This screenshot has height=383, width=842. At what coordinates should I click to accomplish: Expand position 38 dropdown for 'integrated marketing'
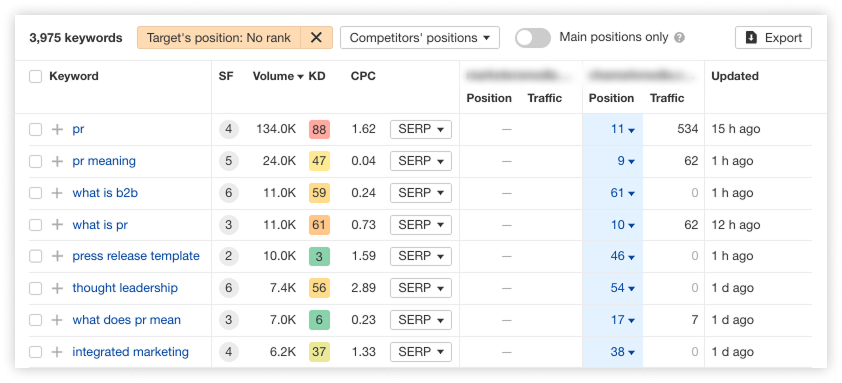(x=623, y=352)
